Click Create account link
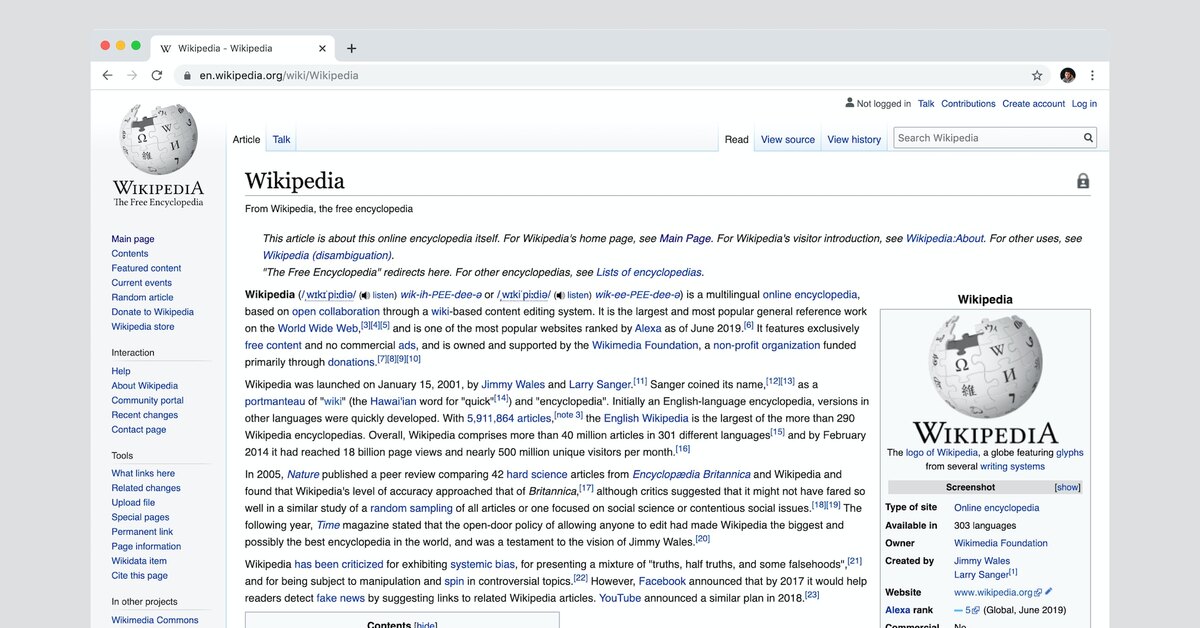 1034,104
